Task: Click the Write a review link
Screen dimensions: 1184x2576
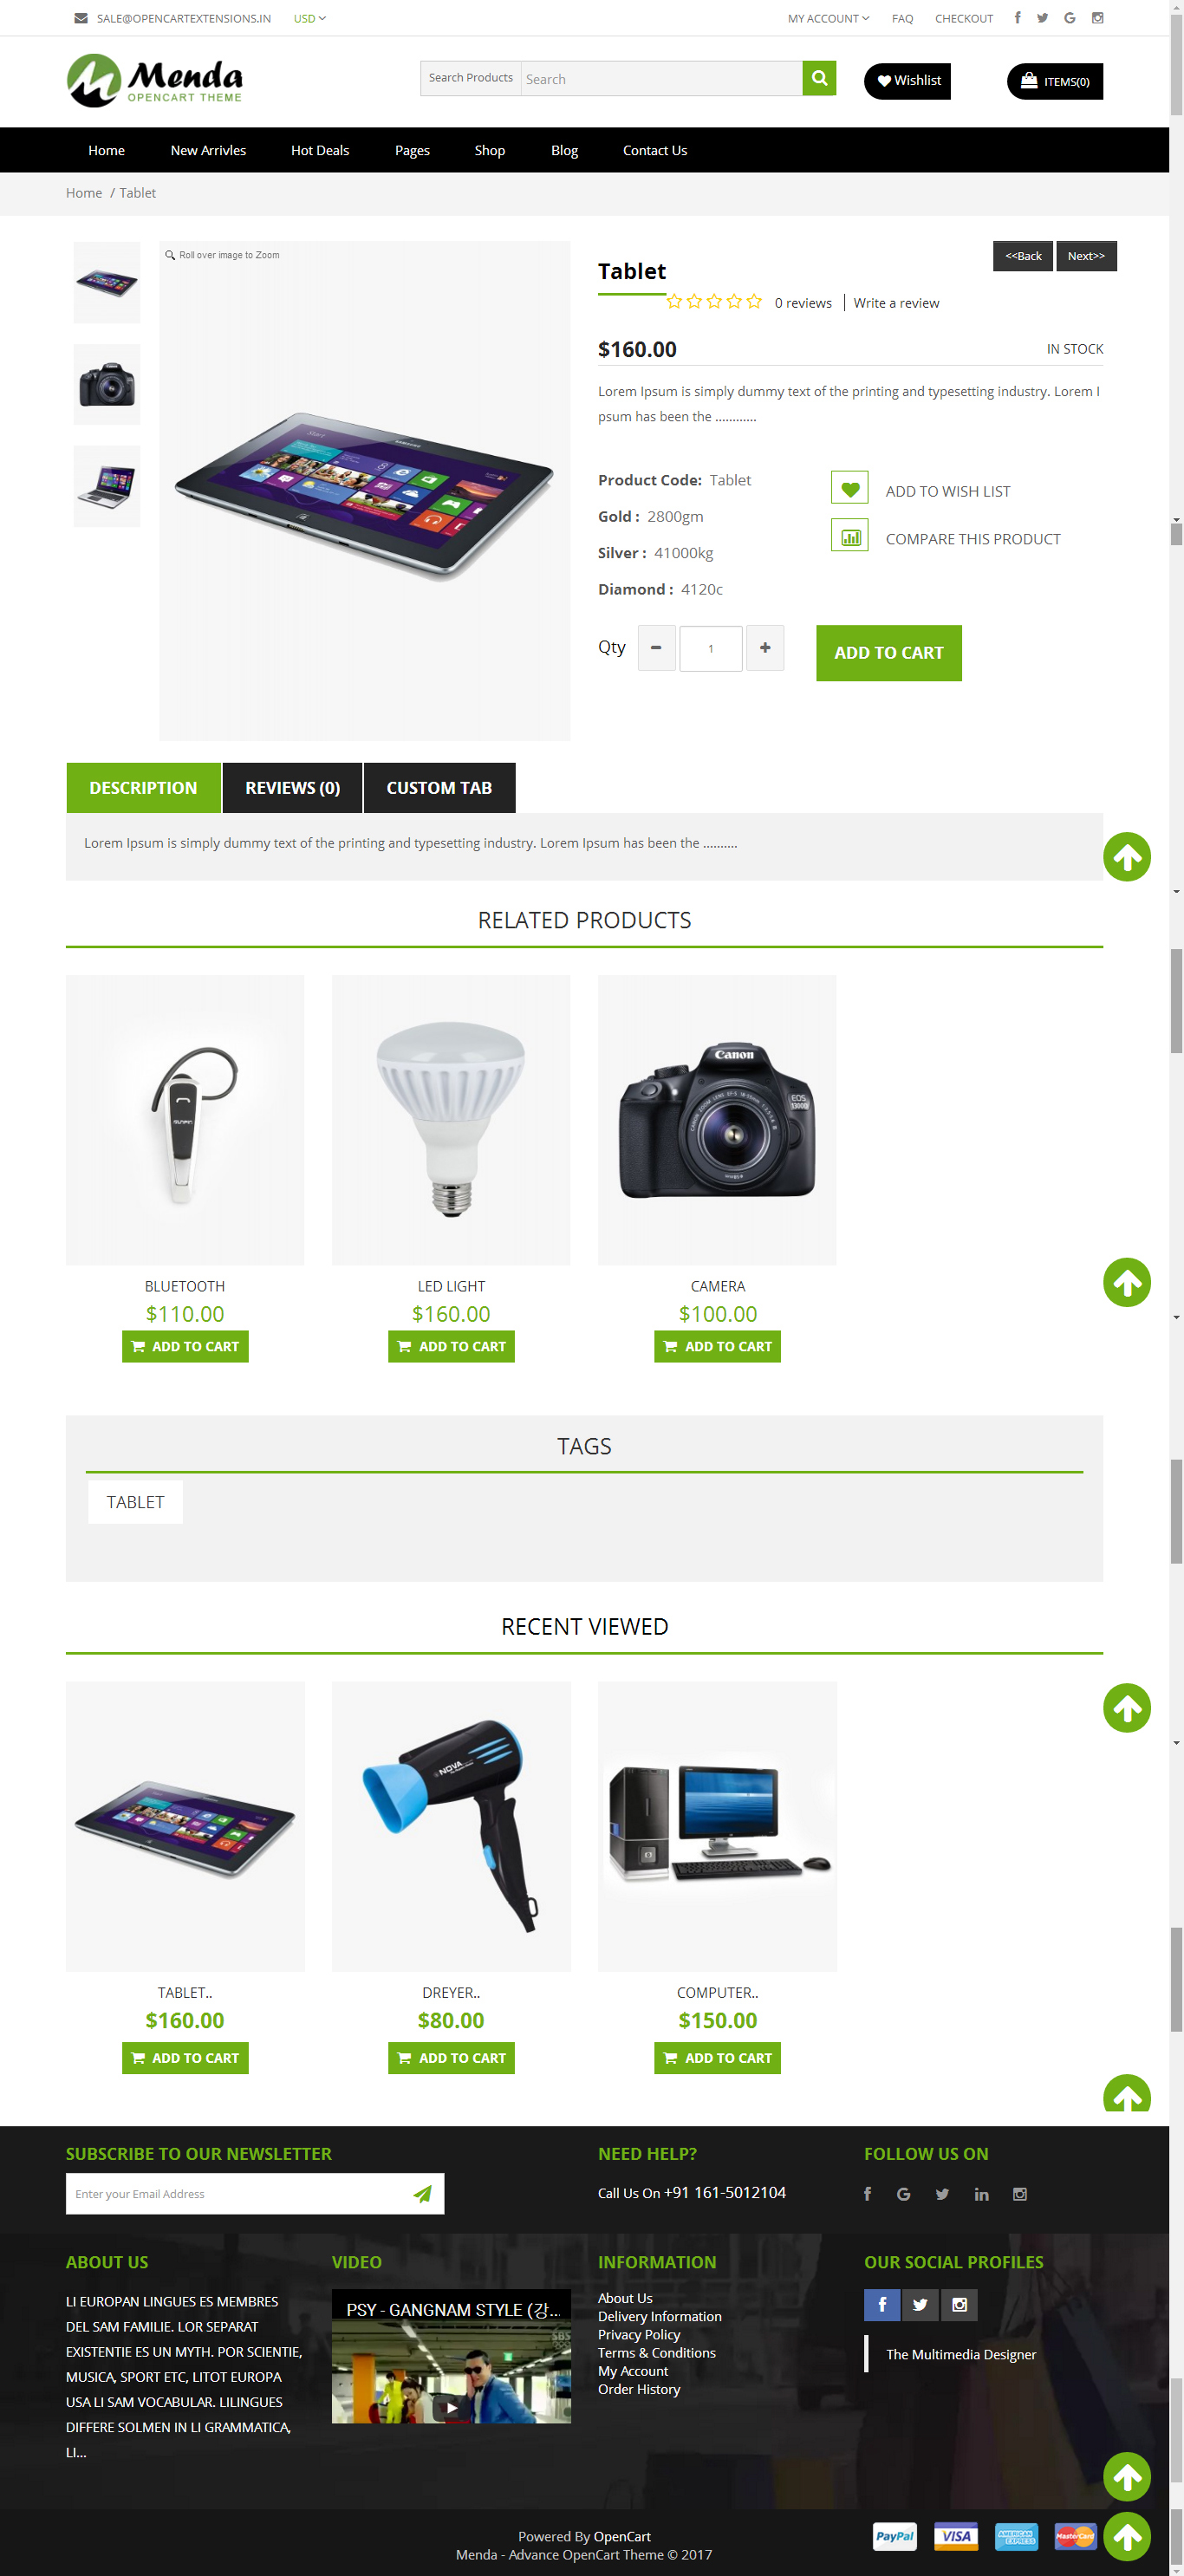Action: (x=896, y=303)
